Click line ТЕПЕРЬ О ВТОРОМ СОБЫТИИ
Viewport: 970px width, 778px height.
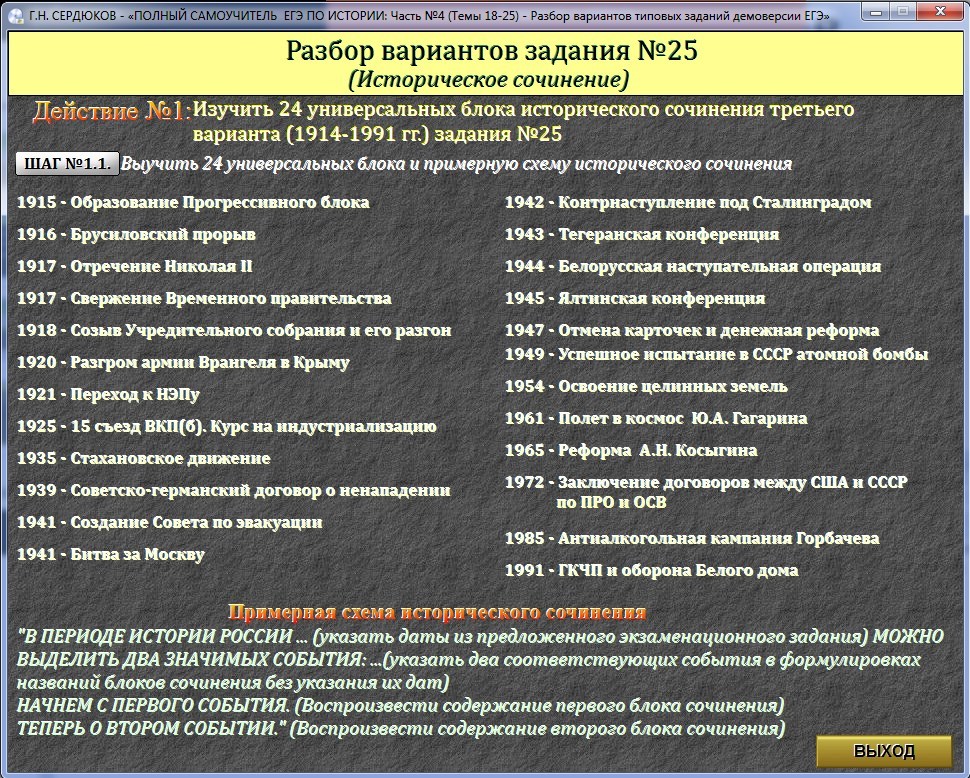point(401,729)
